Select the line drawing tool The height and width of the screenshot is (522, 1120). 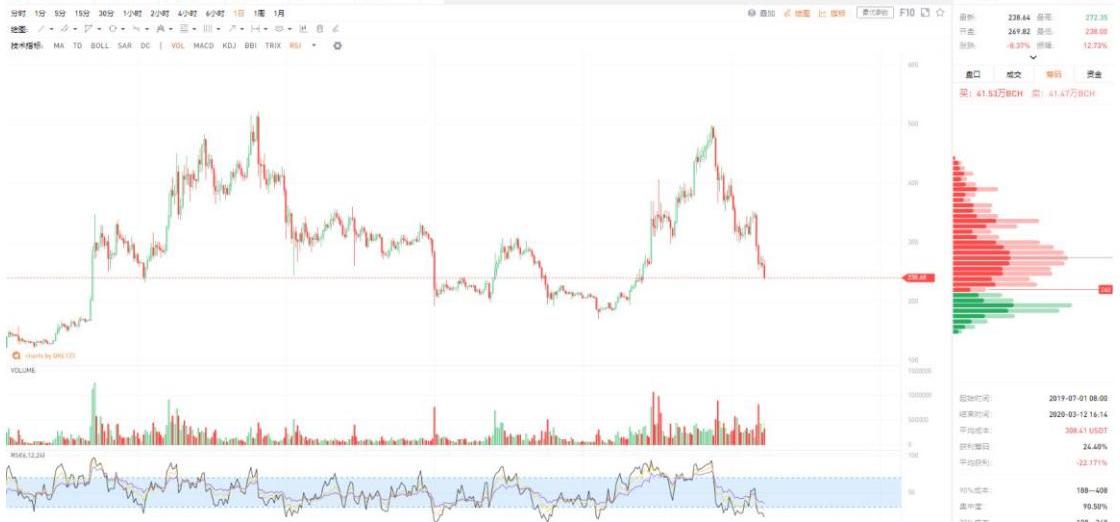pos(42,29)
